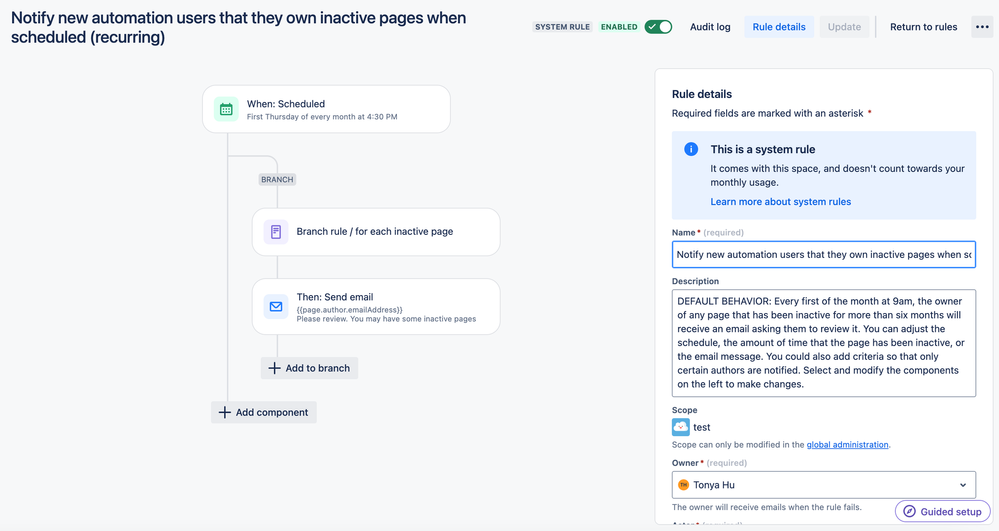Image resolution: width=999 pixels, height=531 pixels.
Task: Open the global administration link
Action: tap(847, 445)
